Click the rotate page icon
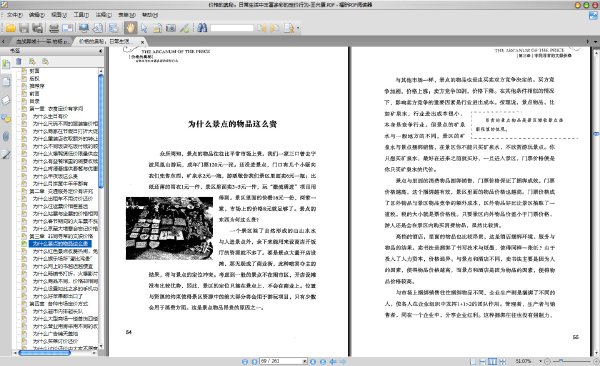The image size is (600, 366). click(x=98, y=28)
